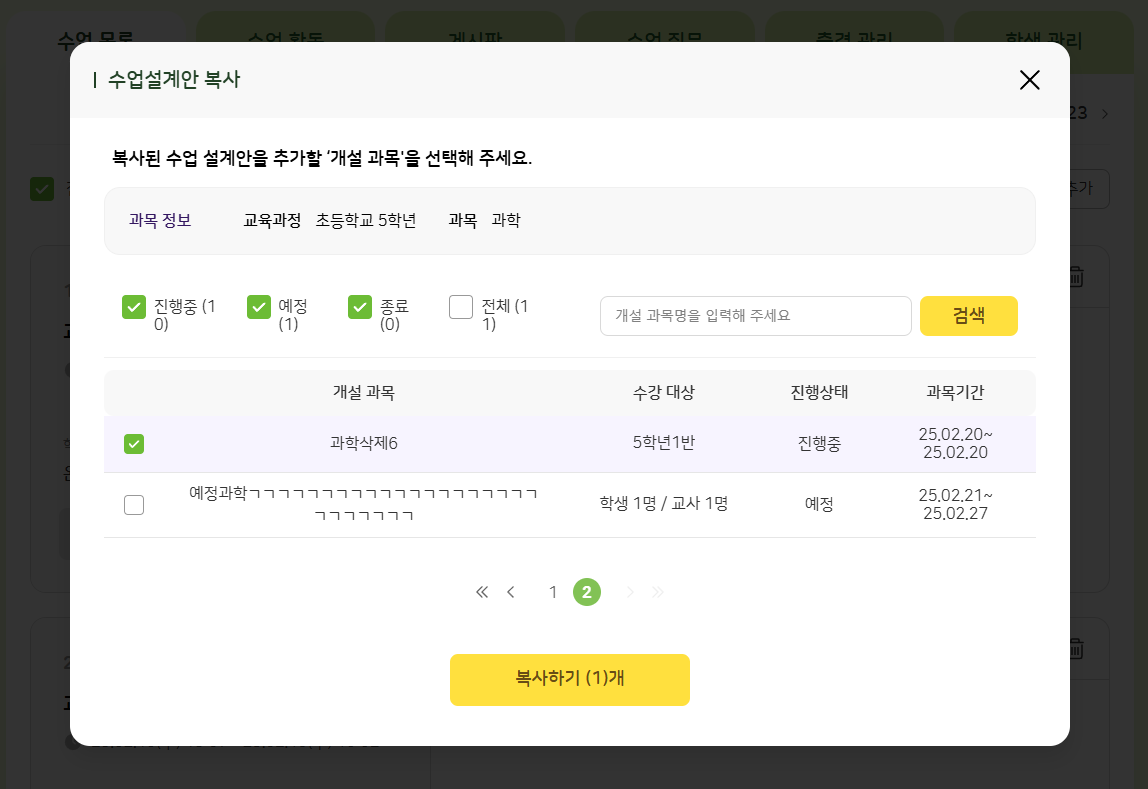This screenshot has height=789, width=1148.
Task: Click the 복사하기 (1)개 button
Action: point(570,680)
